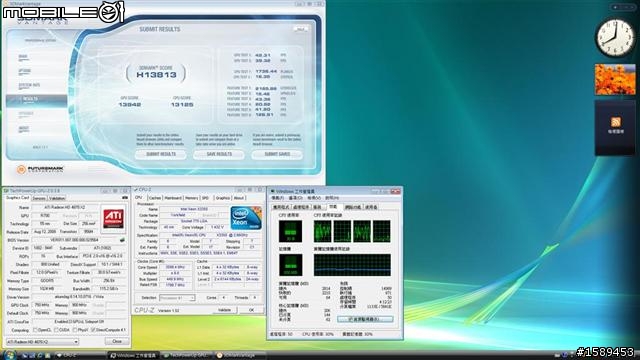
Task: Select the Main item in 3DMark Vantage sidebar
Action: point(23,57)
